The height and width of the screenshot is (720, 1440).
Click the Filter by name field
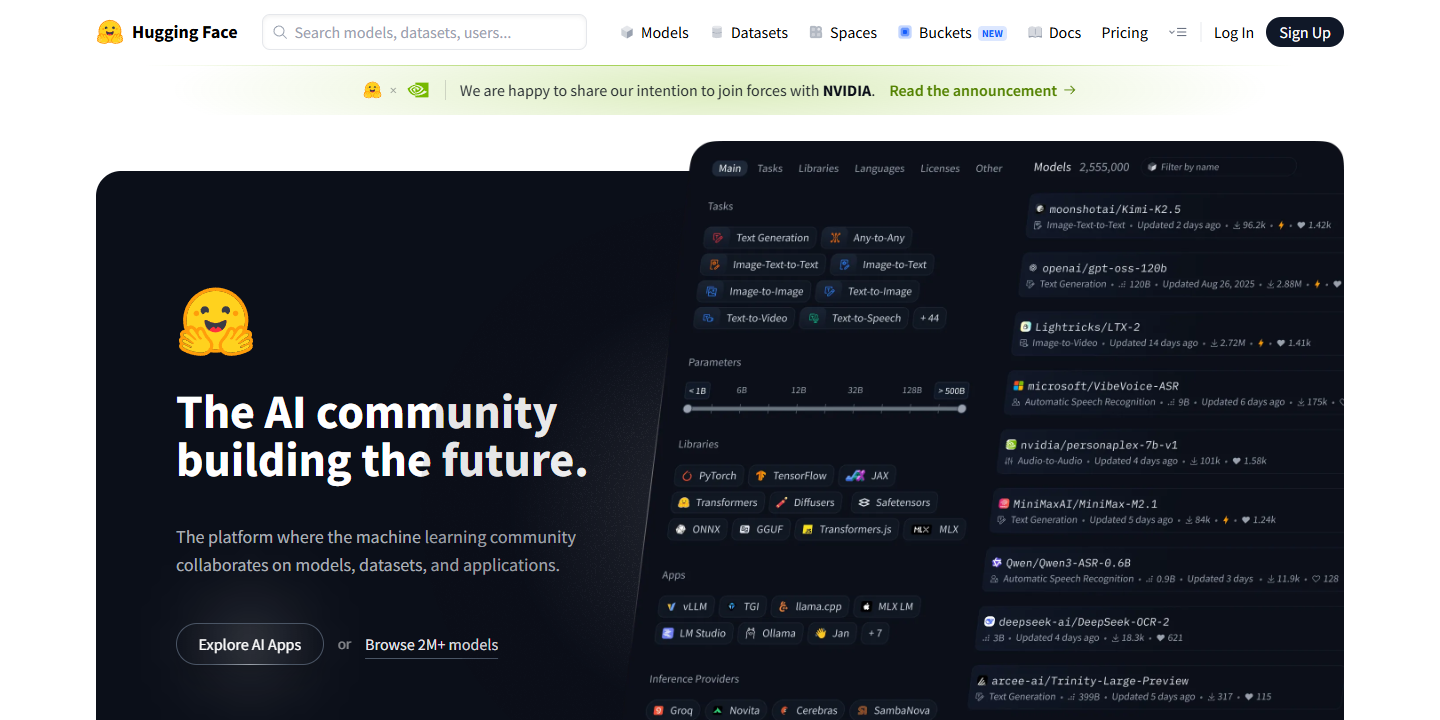[1220, 167]
